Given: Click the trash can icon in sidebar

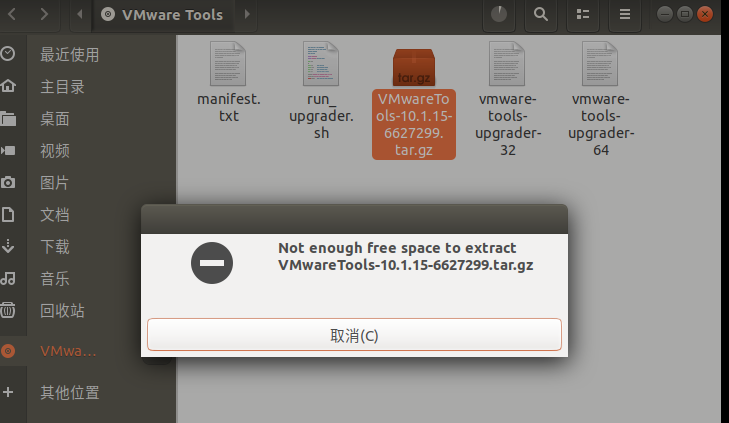Looking at the screenshot, I should 8,310.
